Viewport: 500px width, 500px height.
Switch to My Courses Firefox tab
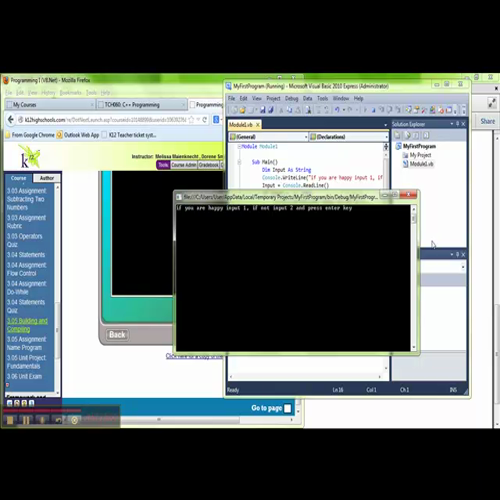50,105
